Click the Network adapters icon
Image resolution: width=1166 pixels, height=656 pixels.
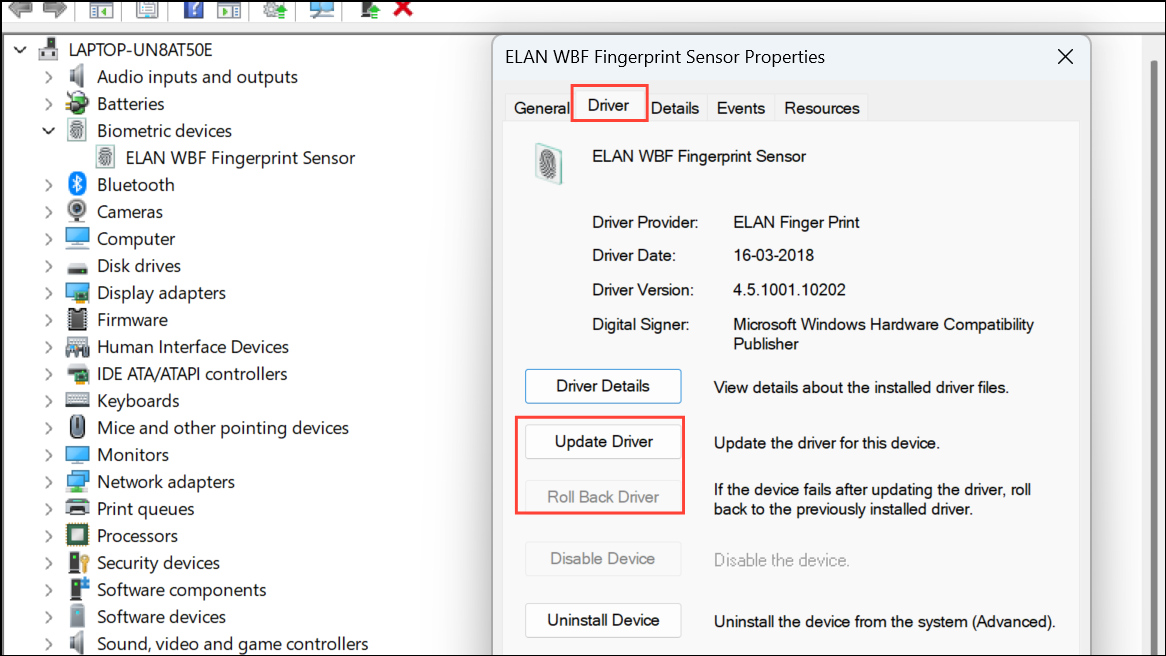coord(77,481)
